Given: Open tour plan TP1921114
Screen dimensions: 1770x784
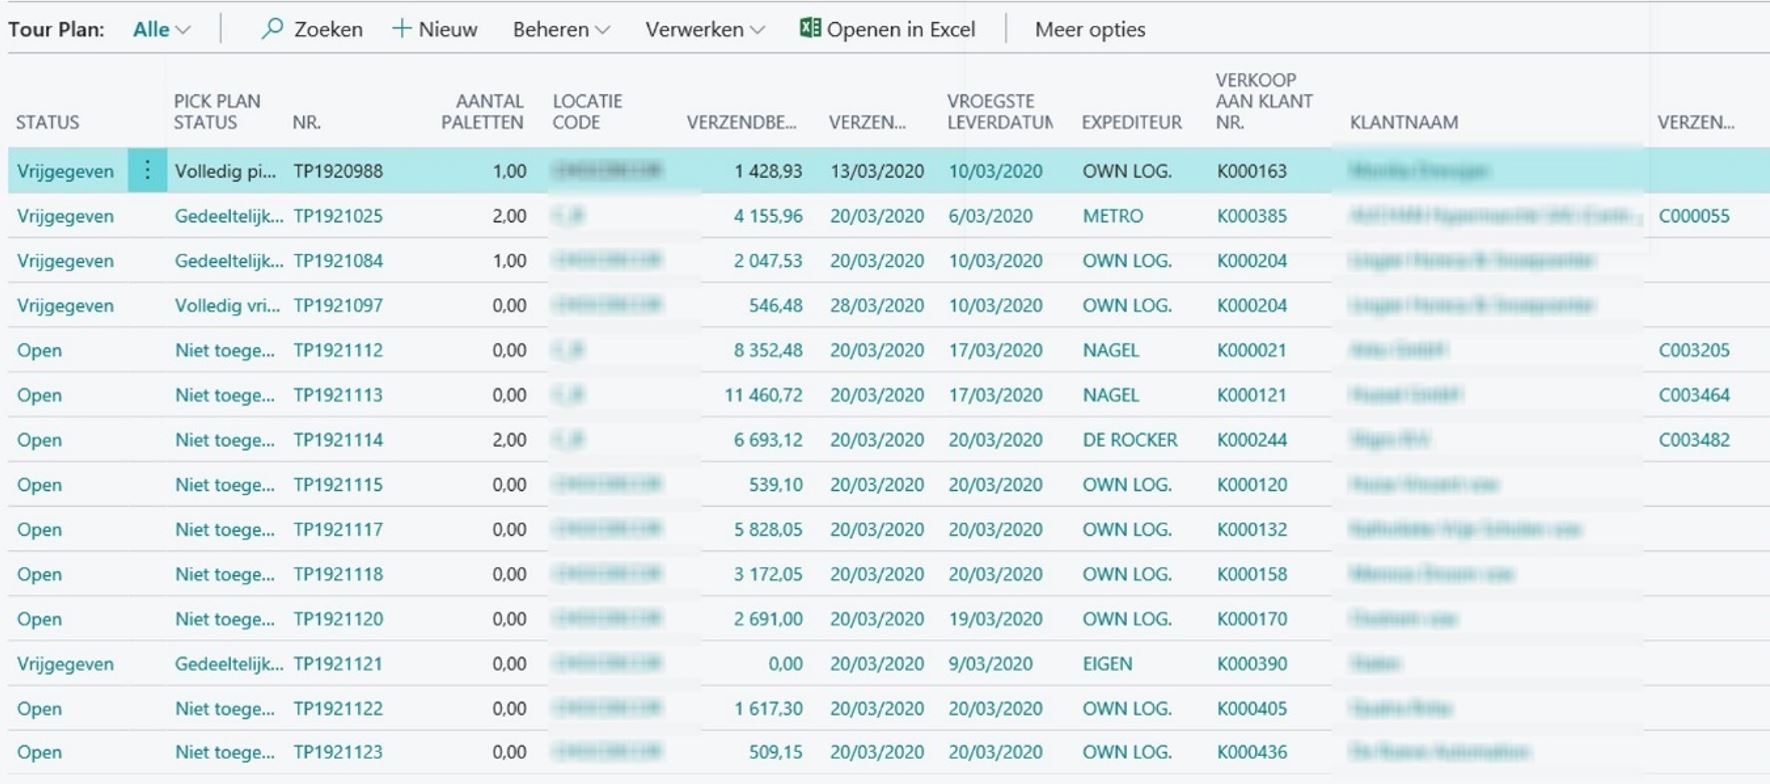Looking at the screenshot, I should [x=338, y=440].
